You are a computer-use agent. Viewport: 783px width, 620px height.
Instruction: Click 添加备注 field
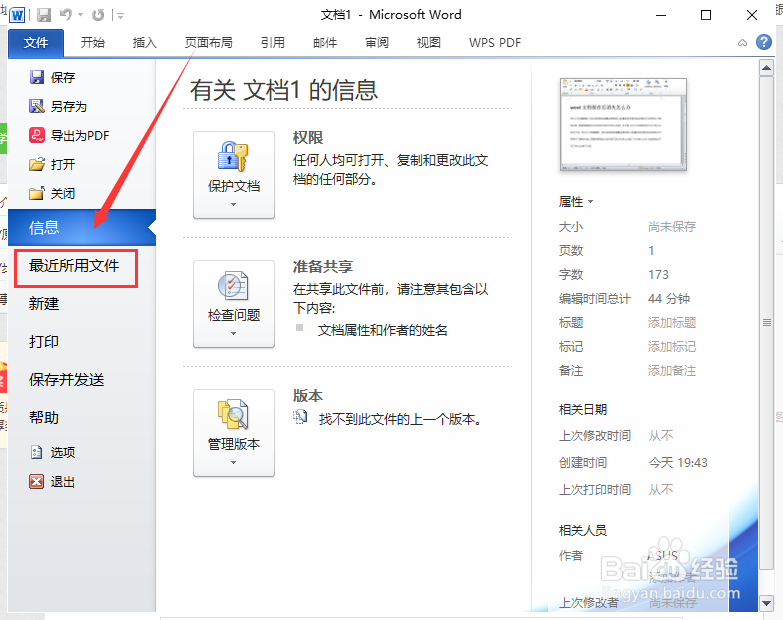coord(672,370)
